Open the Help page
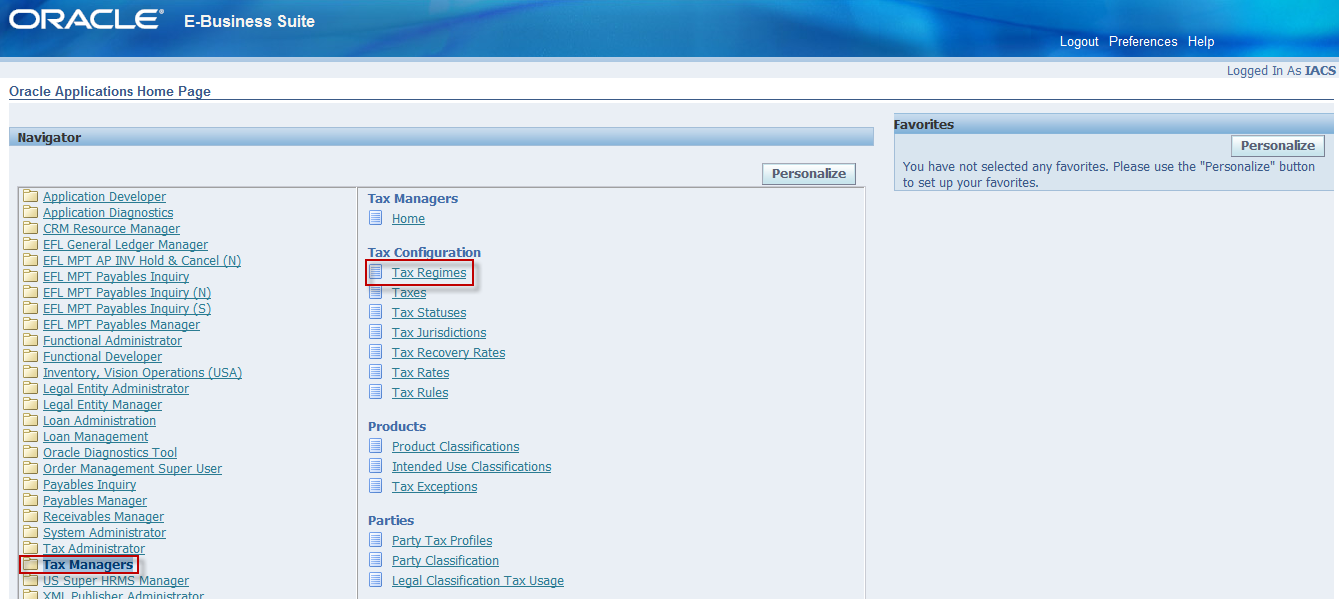This screenshot has height=599, width=1339. 1201,41
